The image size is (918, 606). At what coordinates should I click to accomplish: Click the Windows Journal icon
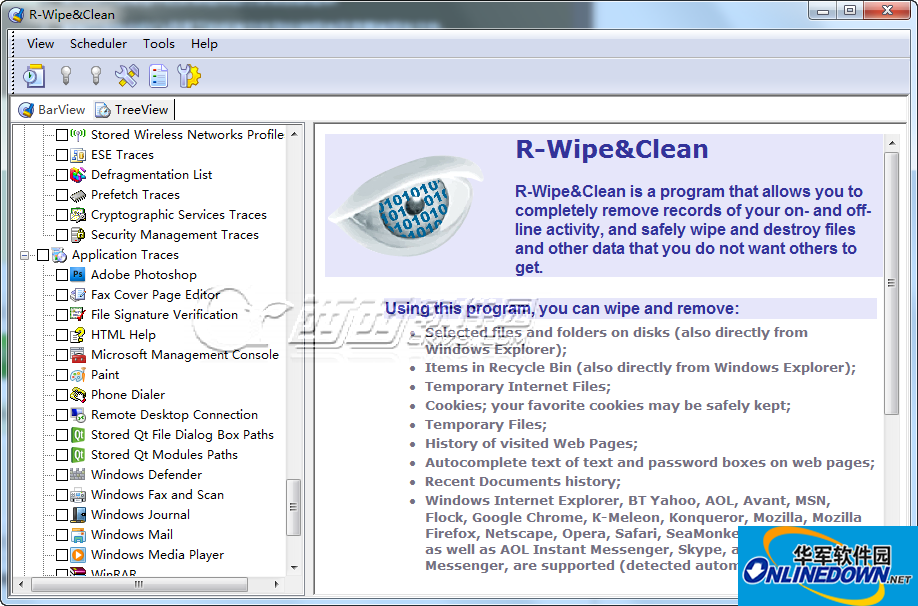[78, 515]
